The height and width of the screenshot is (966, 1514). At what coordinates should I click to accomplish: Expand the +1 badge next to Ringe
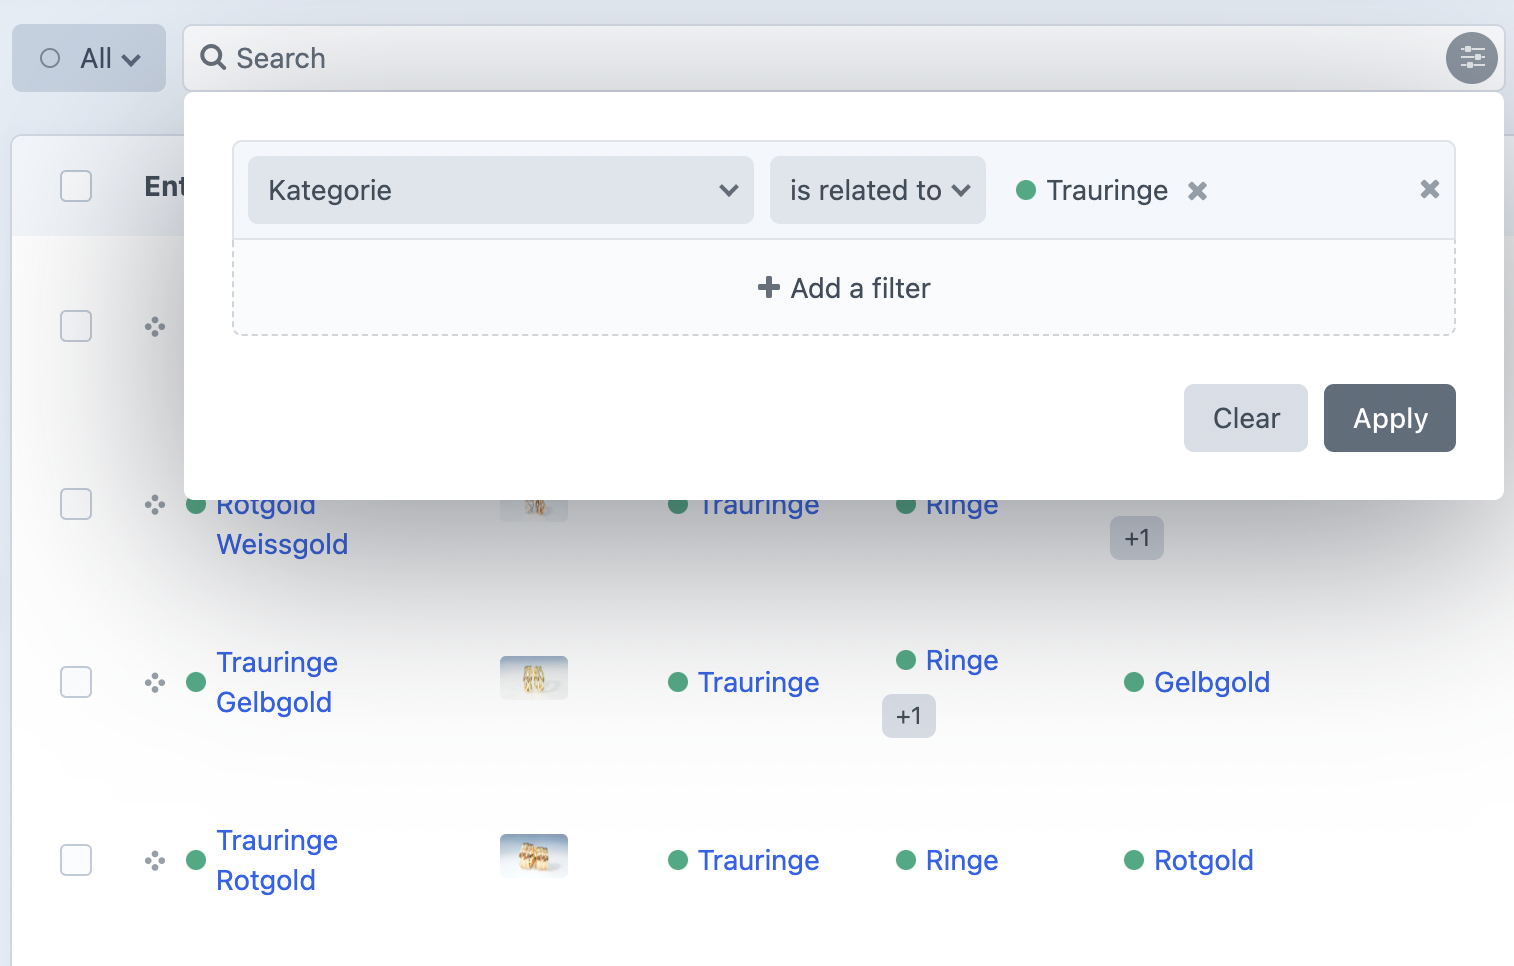tap(908, 715)
